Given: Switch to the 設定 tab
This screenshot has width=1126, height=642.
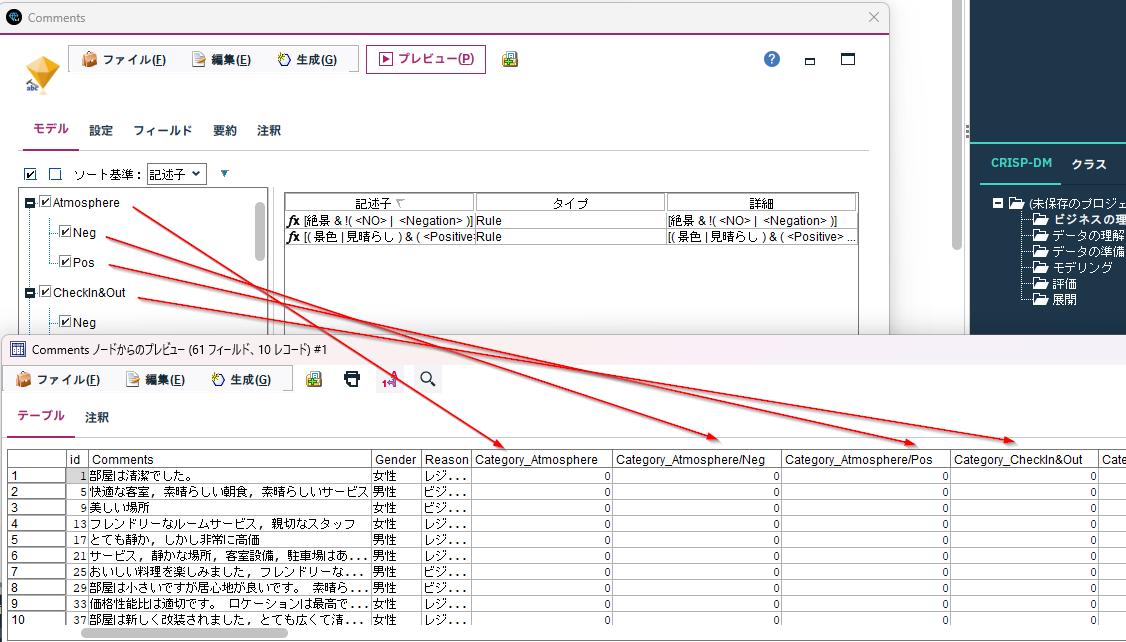Looking at the screenshot, I should coord(101,131).
